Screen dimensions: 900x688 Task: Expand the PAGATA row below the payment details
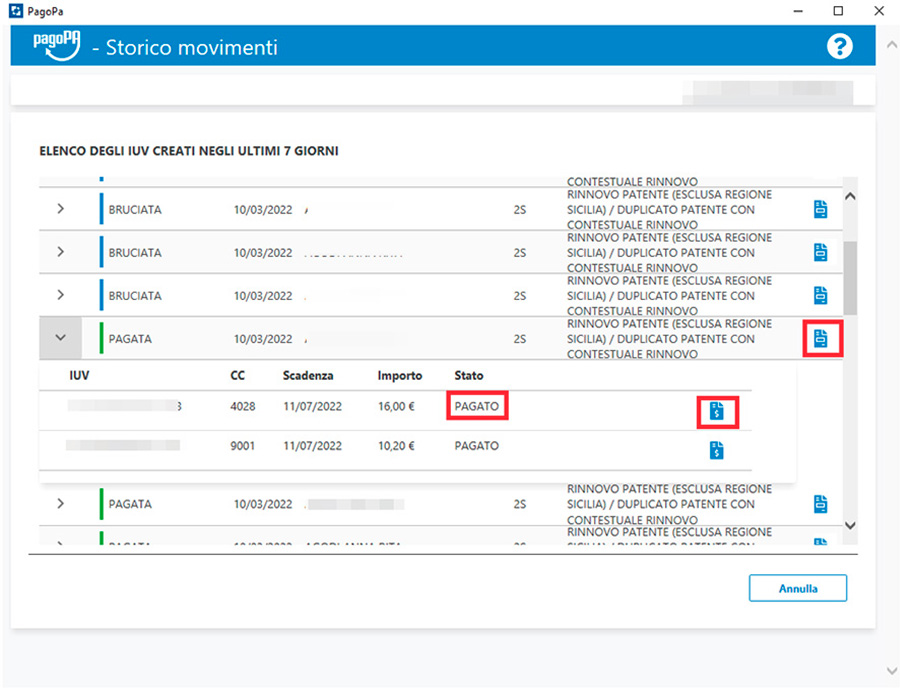coord(60,504)
